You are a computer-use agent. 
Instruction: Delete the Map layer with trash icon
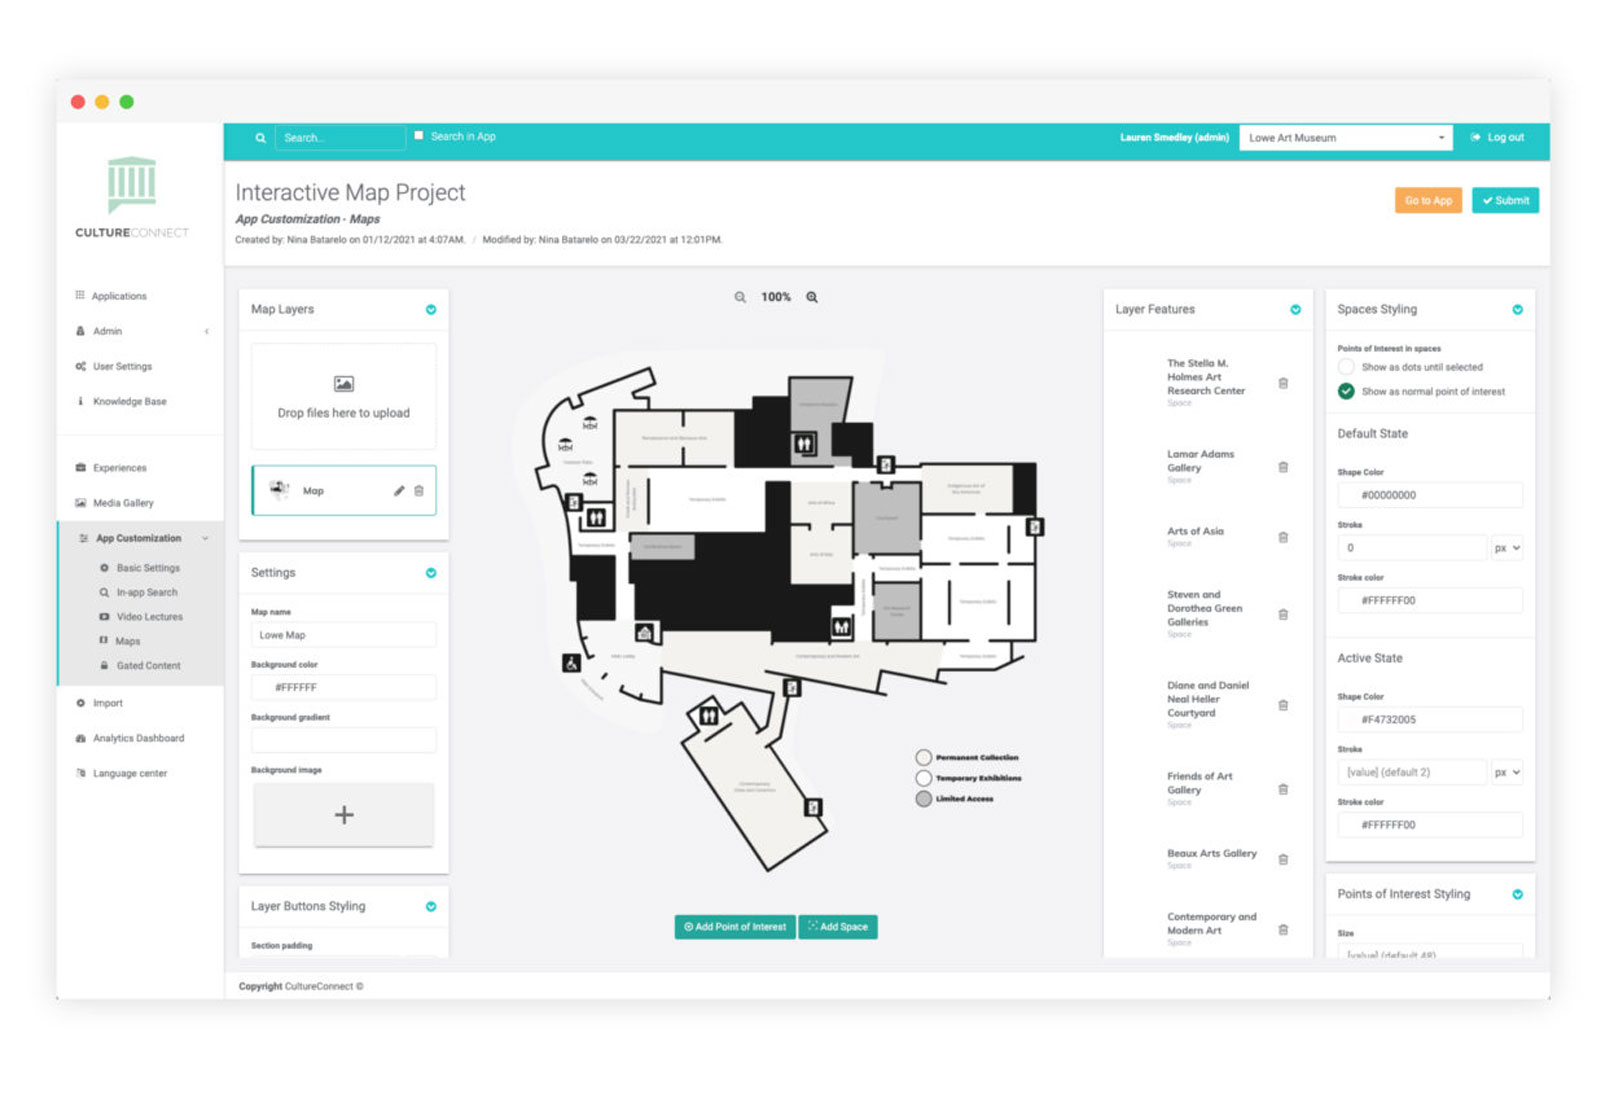tap(419, 491)
